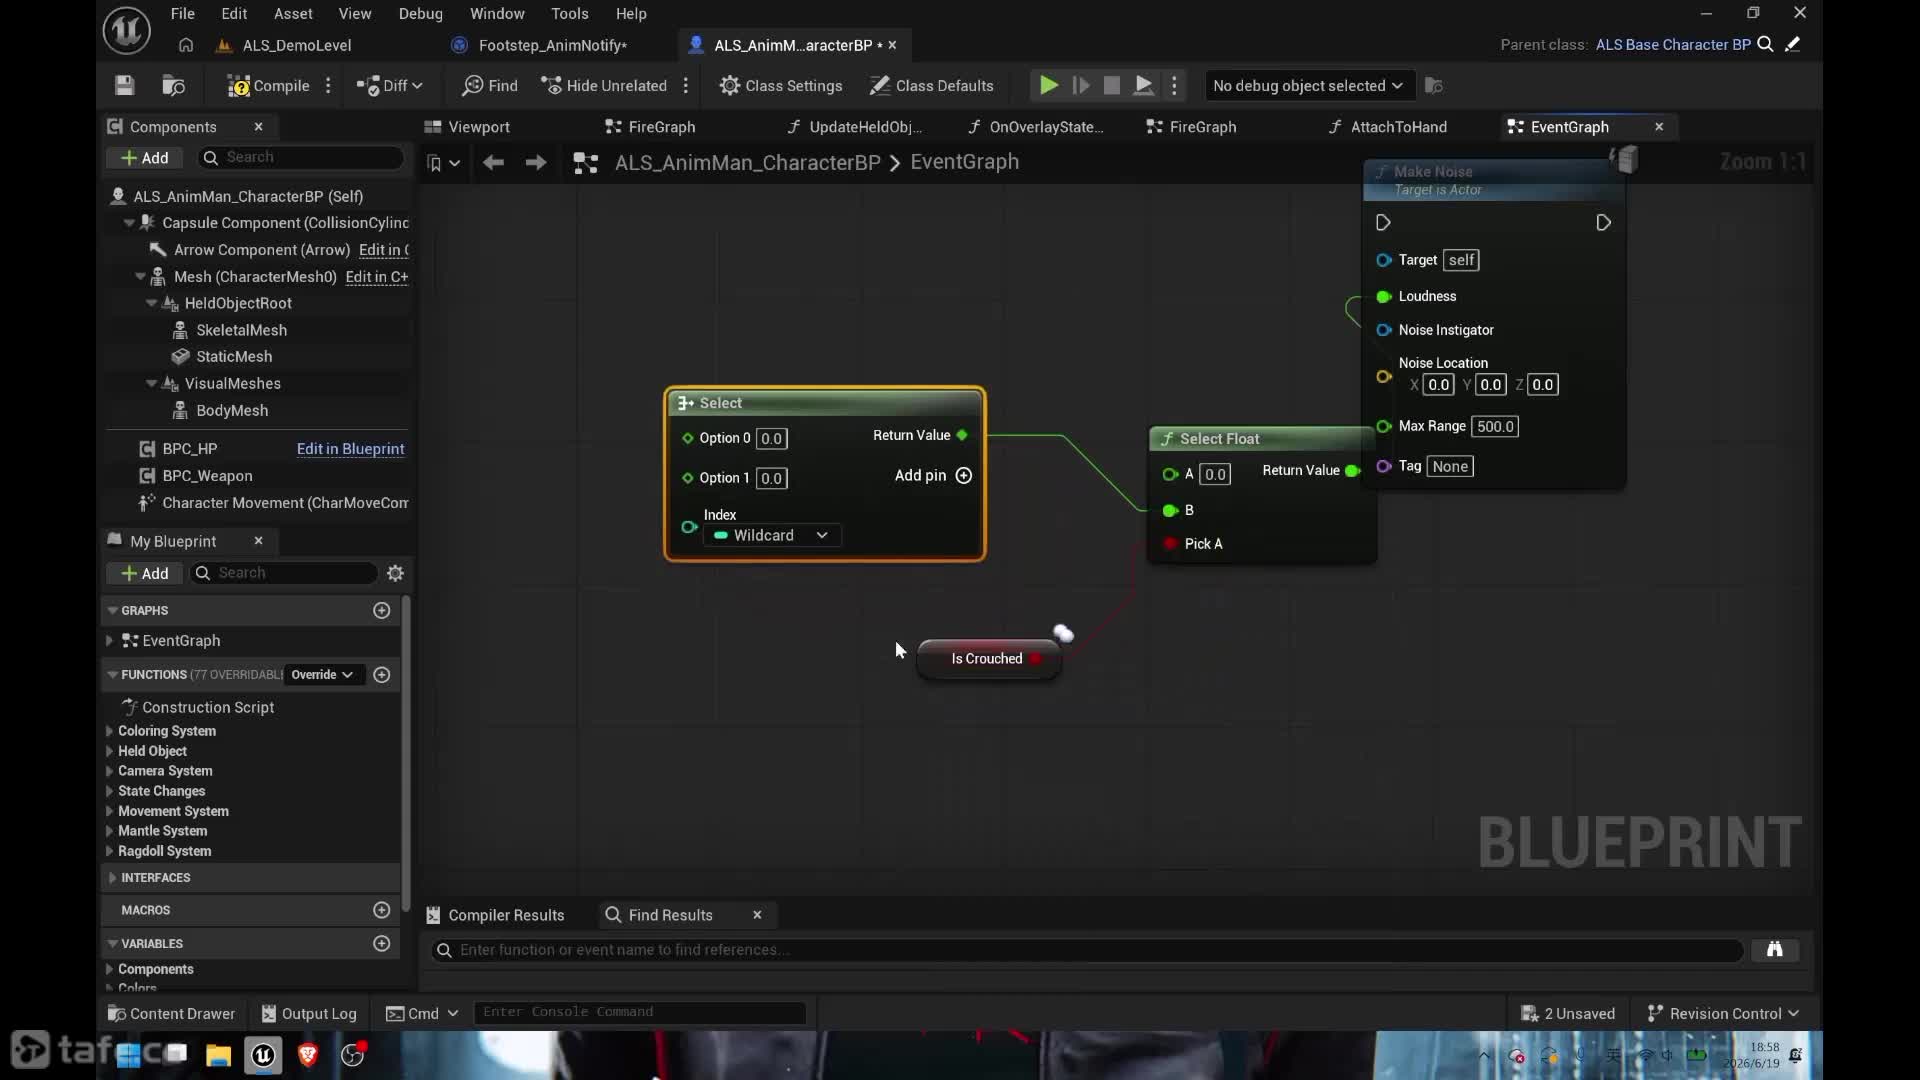Open the Revision Control menu
Screen dimensions: 1920x1080
[x=1723, y=1014]
